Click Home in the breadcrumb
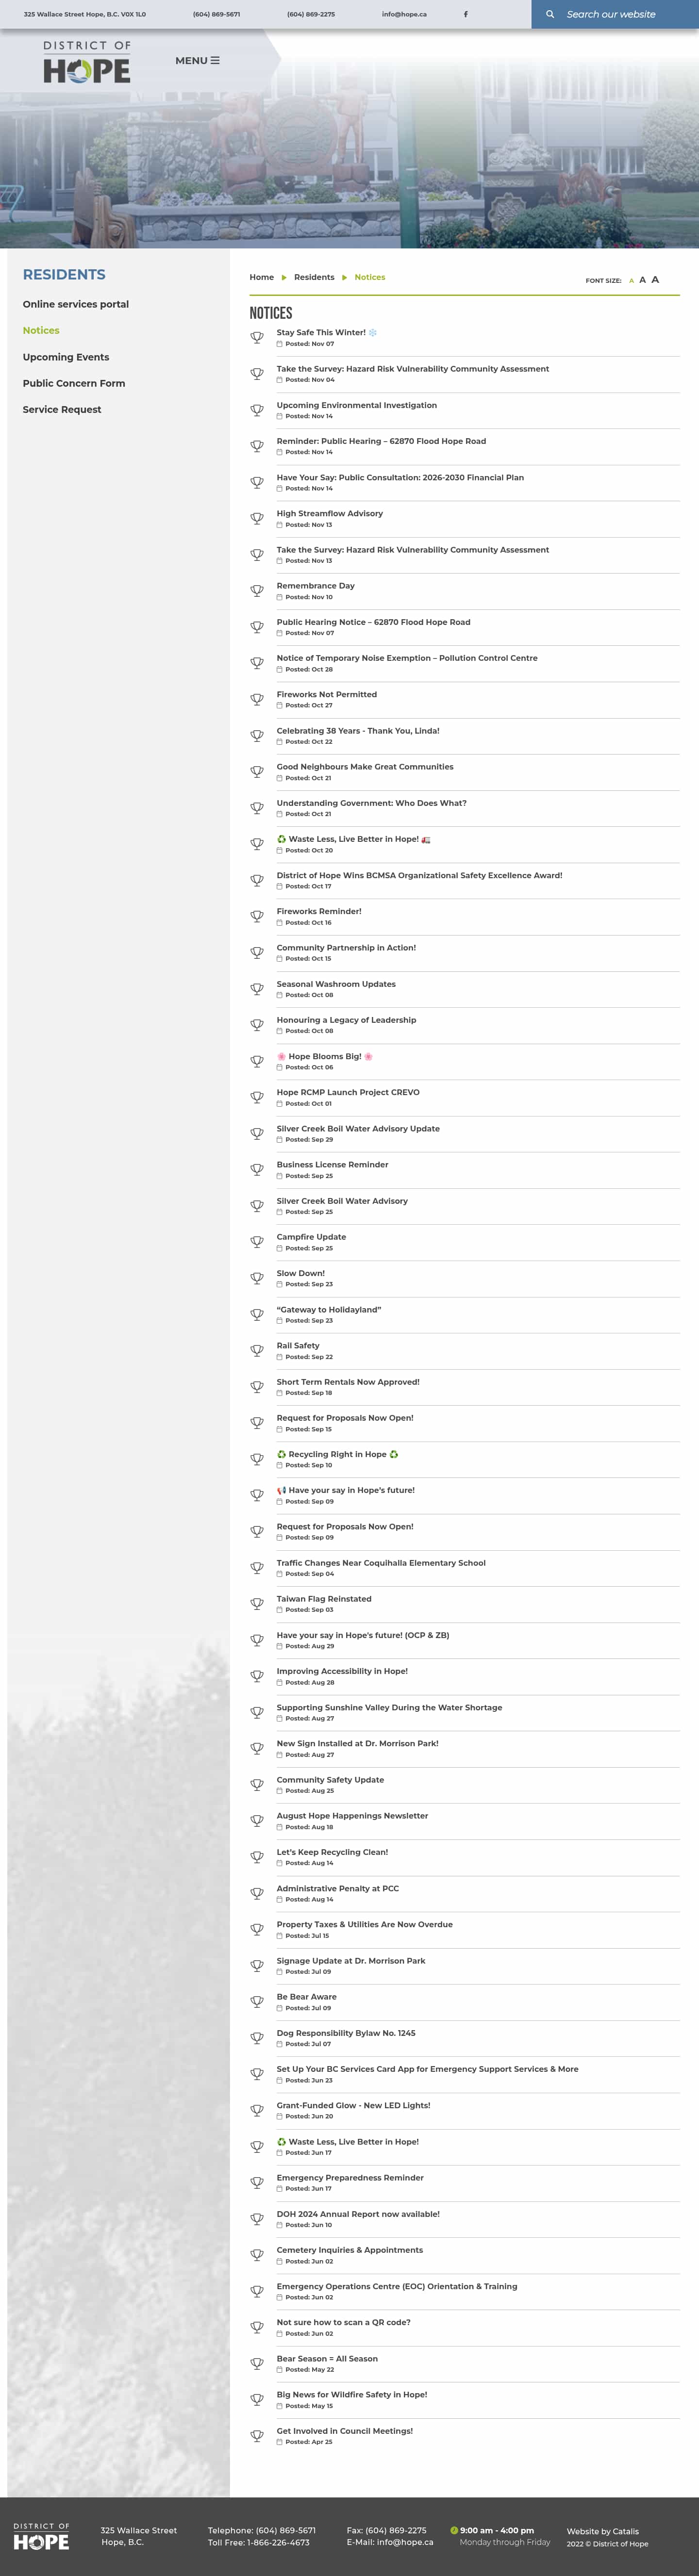 click(x=261, y=277)
